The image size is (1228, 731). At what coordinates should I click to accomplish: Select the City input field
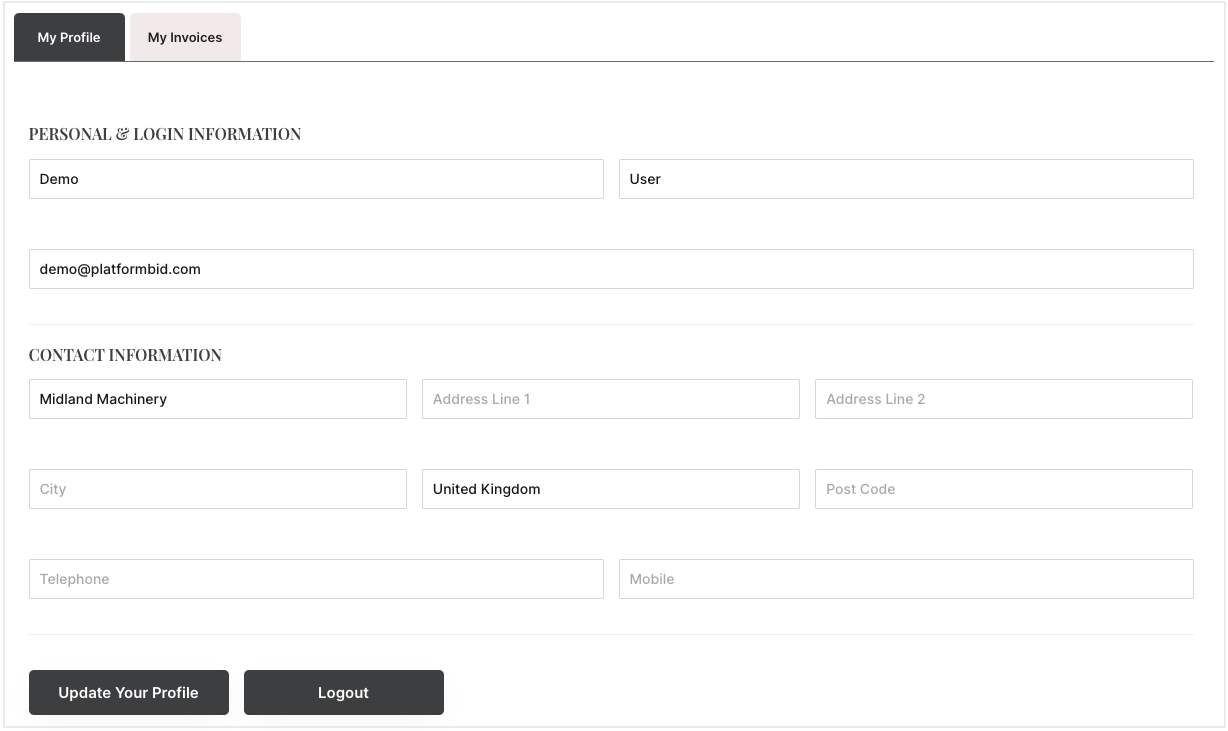coord(217,489)
